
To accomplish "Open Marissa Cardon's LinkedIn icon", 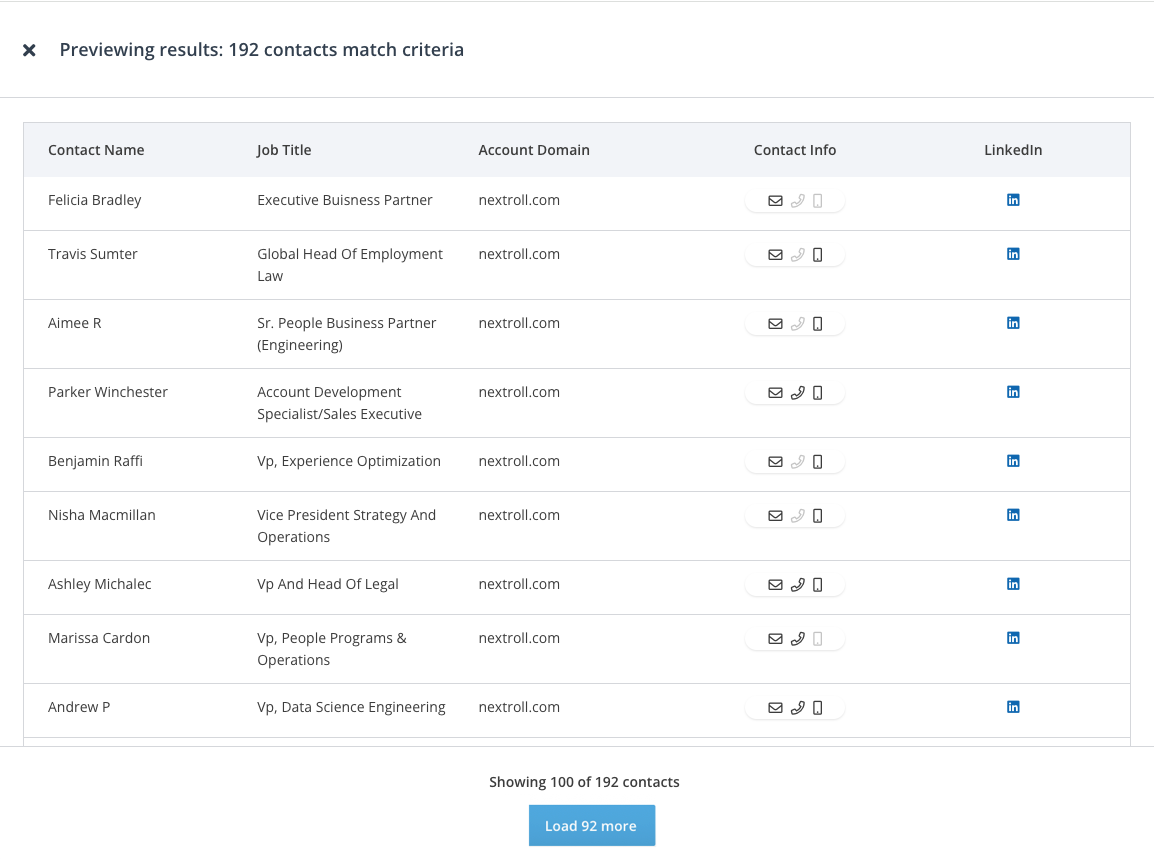I will [1013, 638].
